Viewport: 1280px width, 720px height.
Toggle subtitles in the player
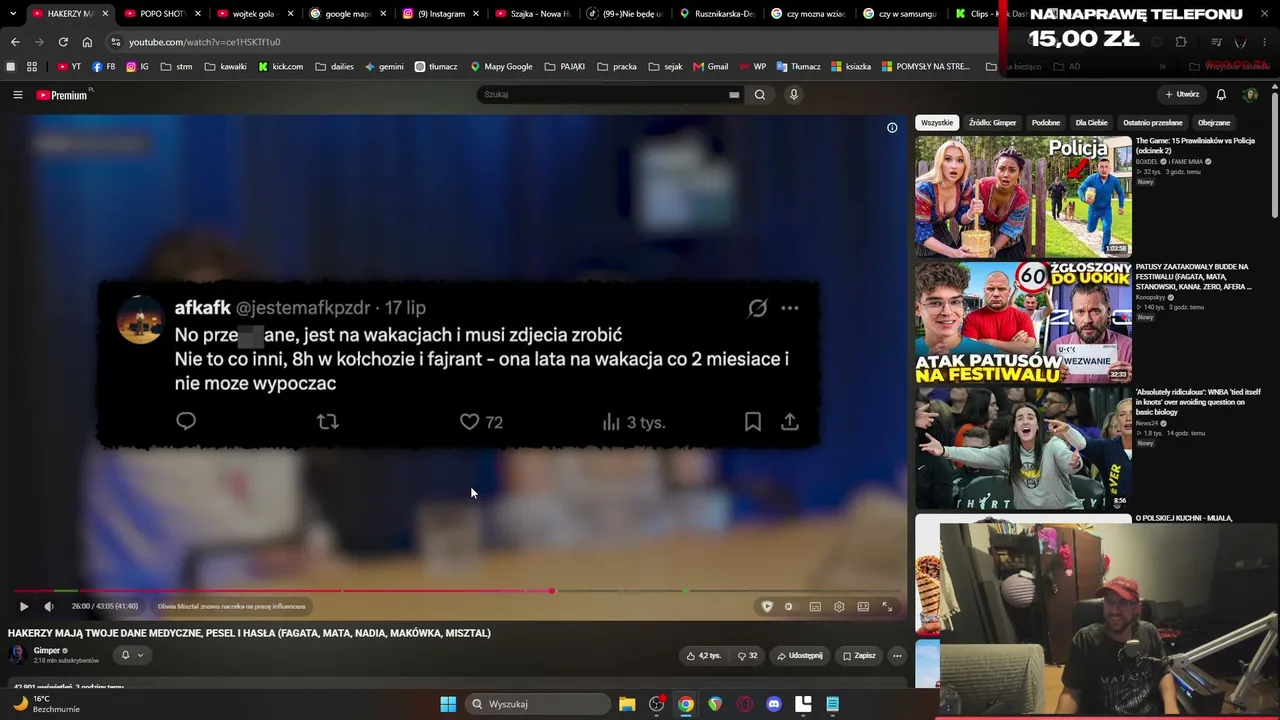coord(815,606)
